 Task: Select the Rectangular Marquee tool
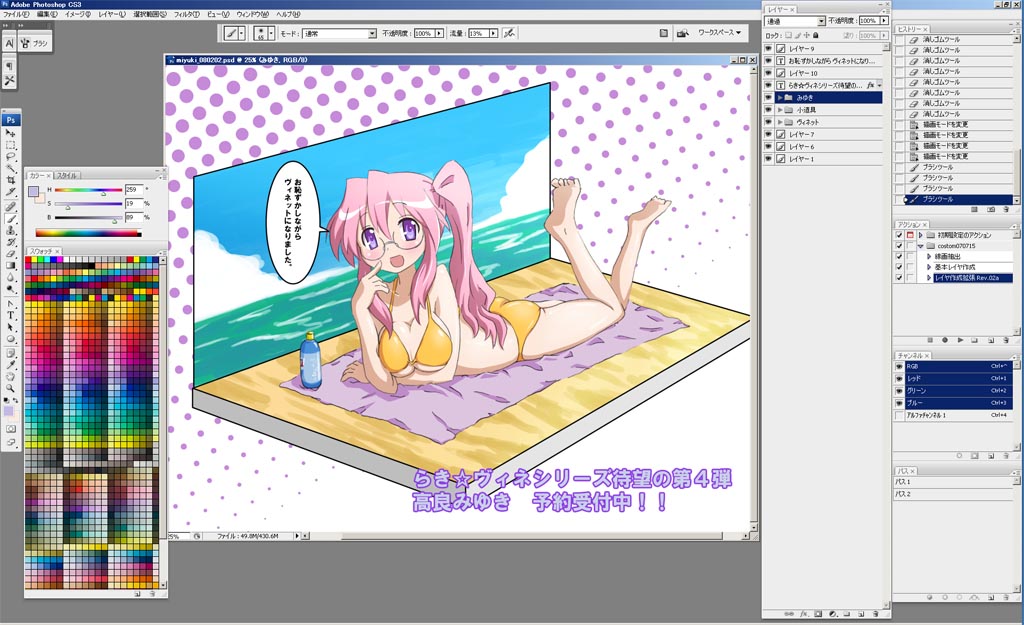(10, 145)
